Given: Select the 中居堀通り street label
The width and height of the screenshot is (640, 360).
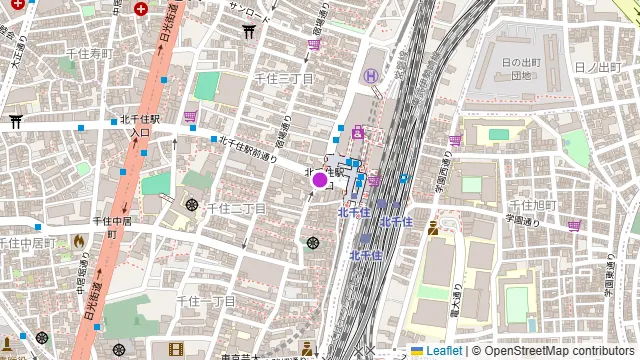Looking at the screenshot, I should tap(83, 272).
